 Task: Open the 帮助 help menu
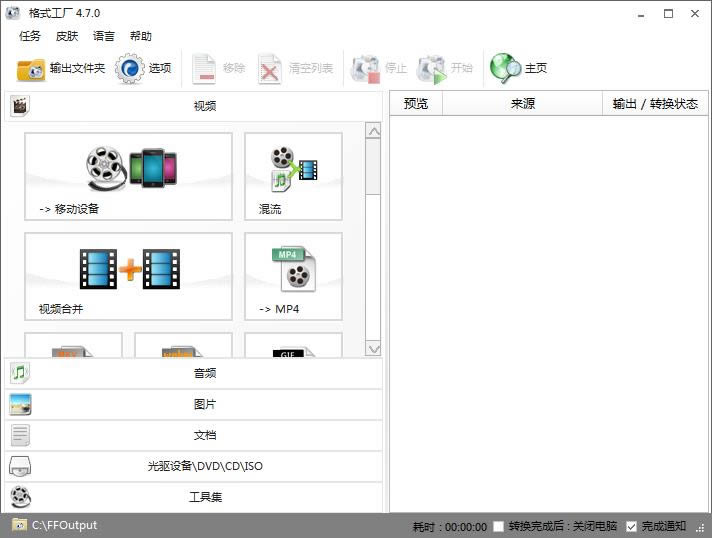141,36
